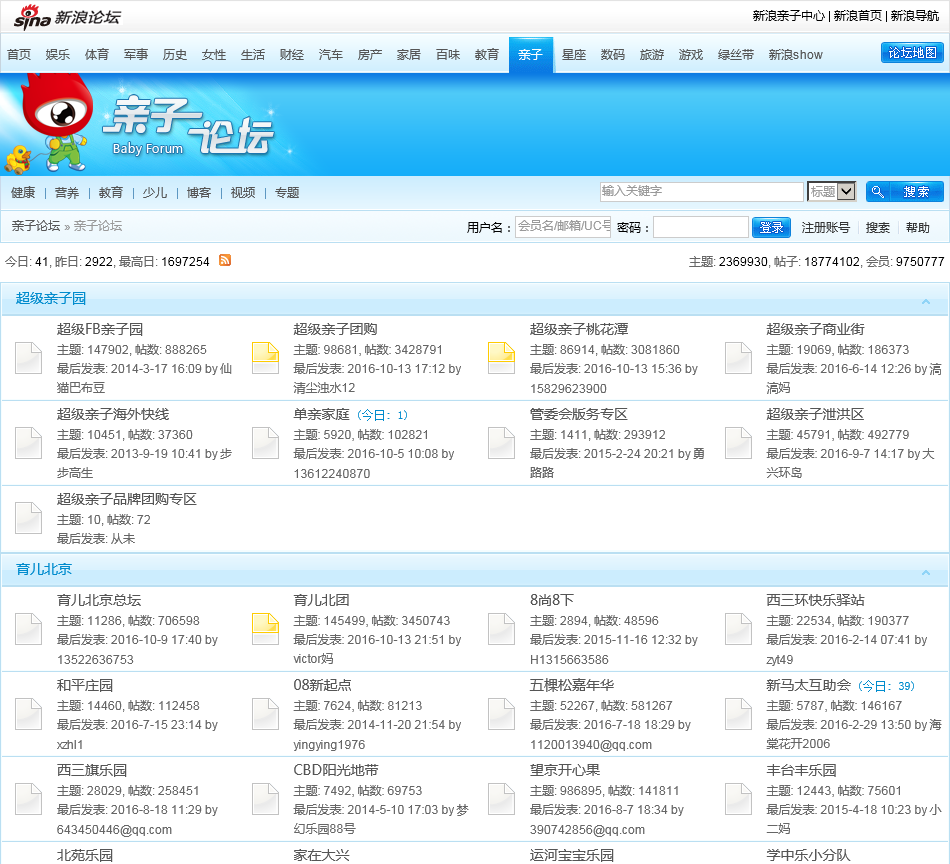950x864 pixels.
Task: Open the 新马太互助会 forum link
Action: (x=808, y=685)
